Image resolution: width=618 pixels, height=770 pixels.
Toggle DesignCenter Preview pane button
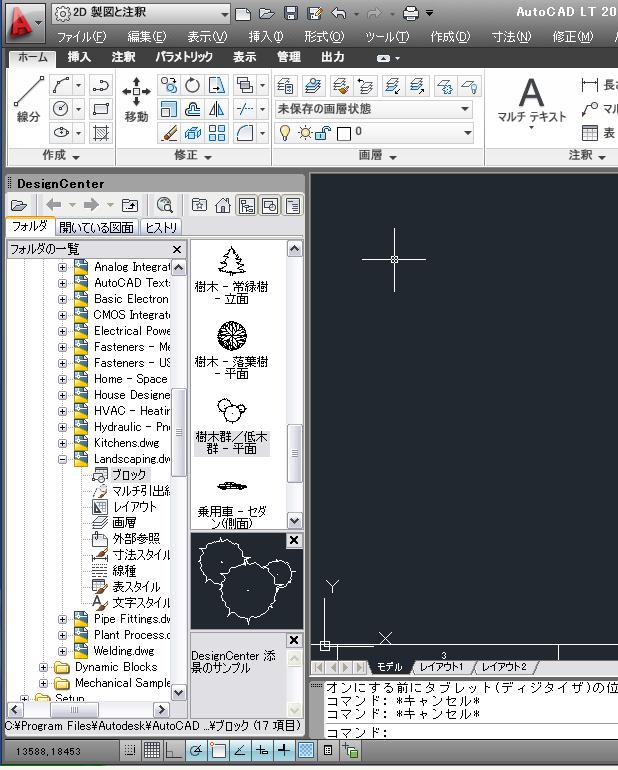[x=270, y=205]
